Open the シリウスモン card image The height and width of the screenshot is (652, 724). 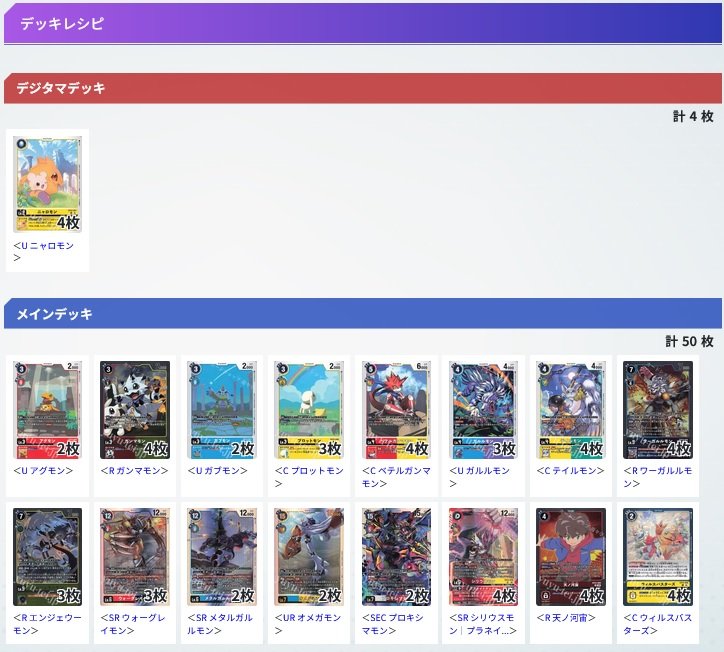(x=483, y=557)
